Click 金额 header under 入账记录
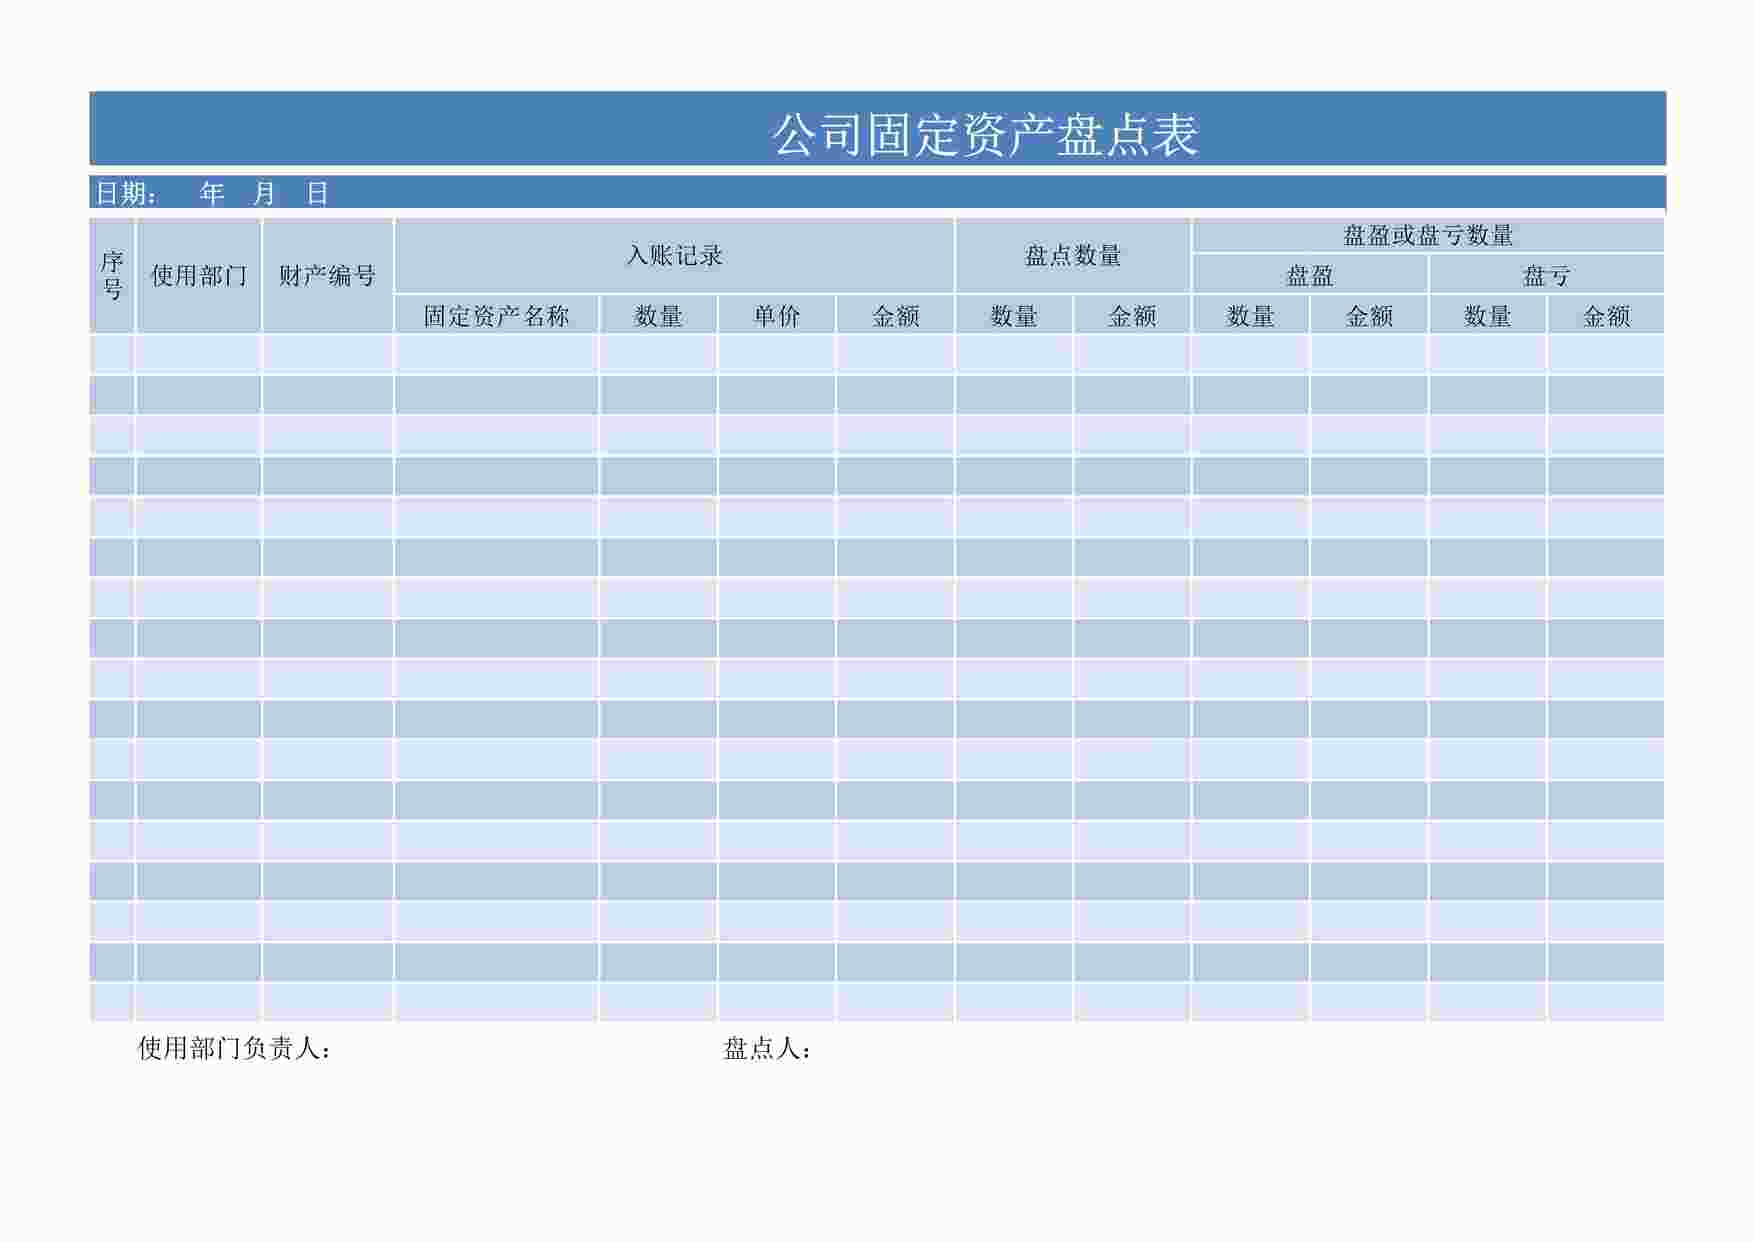This screenshot has height=1242, width=1754. click(x=895, y=315)
